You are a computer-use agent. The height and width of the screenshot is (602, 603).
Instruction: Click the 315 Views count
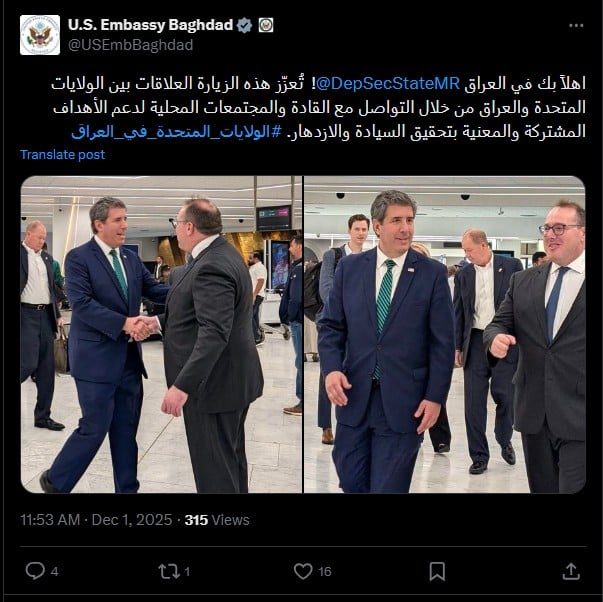[x=217, y=520]
